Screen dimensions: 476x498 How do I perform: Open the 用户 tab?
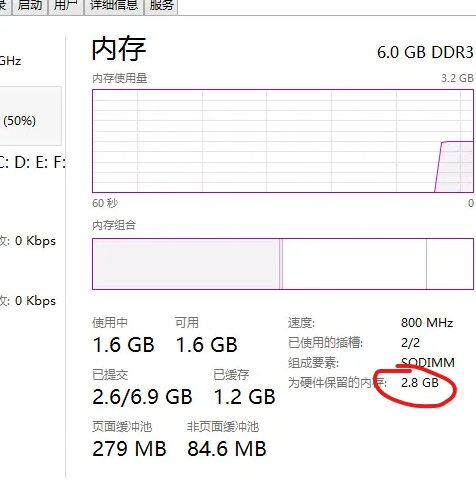click(66, 7)
